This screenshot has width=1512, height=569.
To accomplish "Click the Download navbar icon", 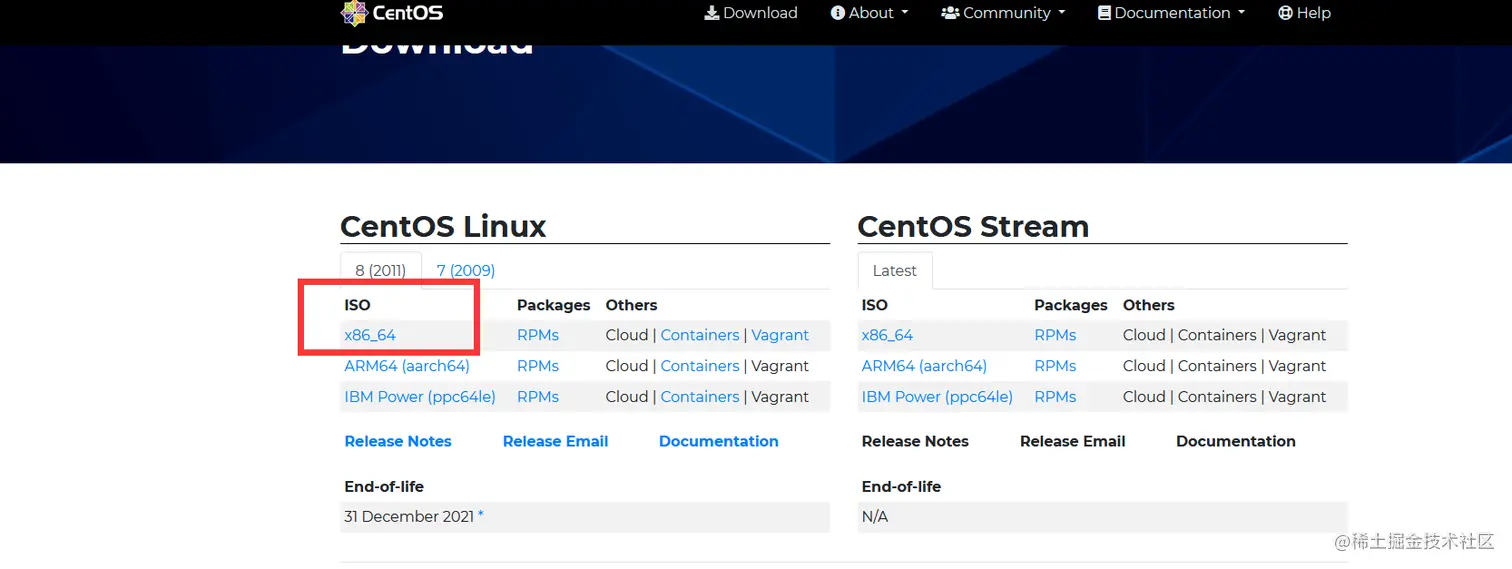I will 712,13.
